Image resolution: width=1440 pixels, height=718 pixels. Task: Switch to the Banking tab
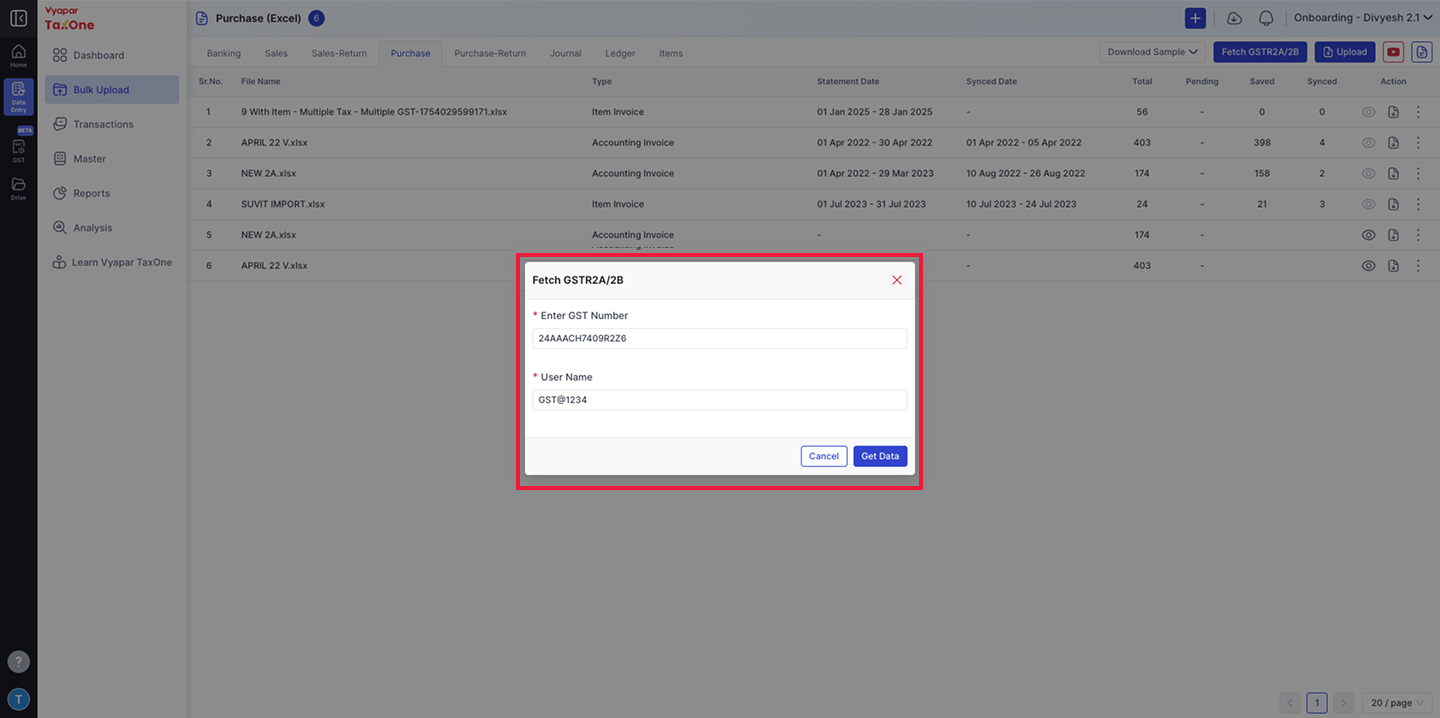pos(224,53)
